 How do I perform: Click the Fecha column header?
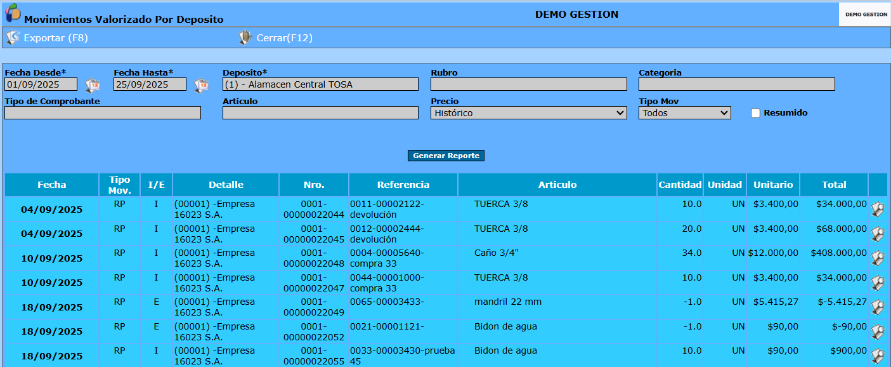[x=52, y=185]
